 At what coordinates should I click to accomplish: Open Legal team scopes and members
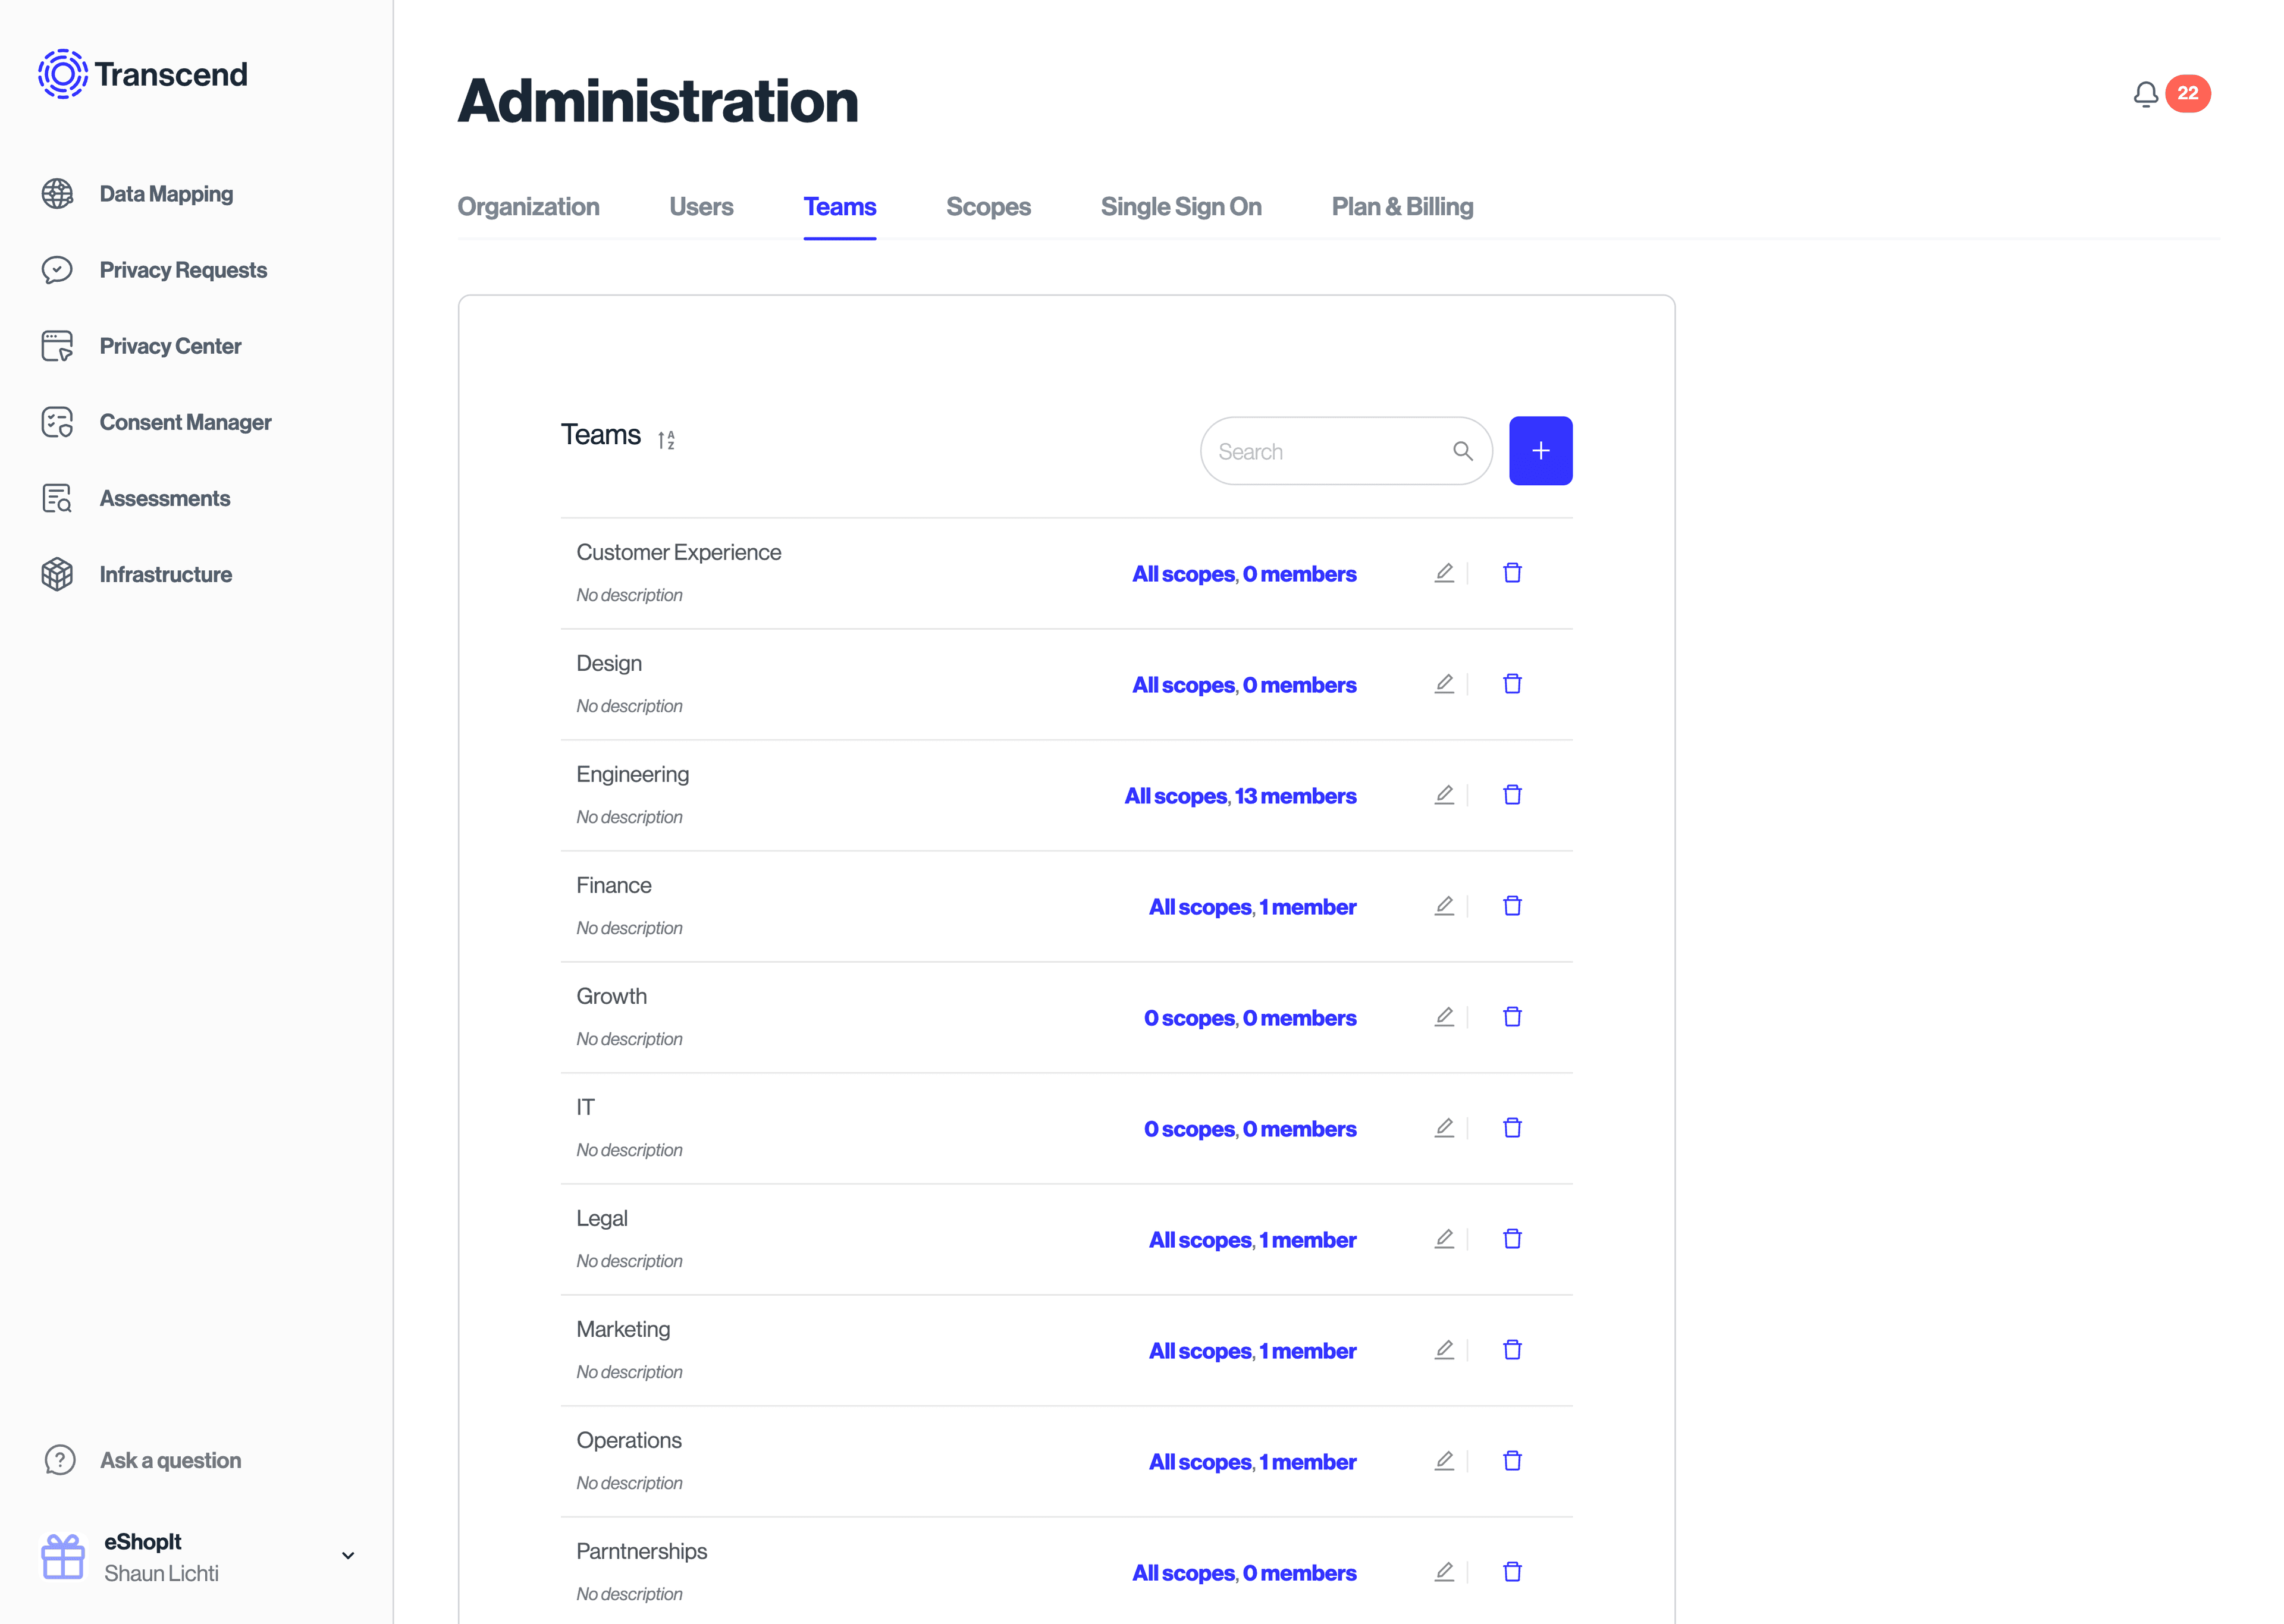(1252, 1239)
